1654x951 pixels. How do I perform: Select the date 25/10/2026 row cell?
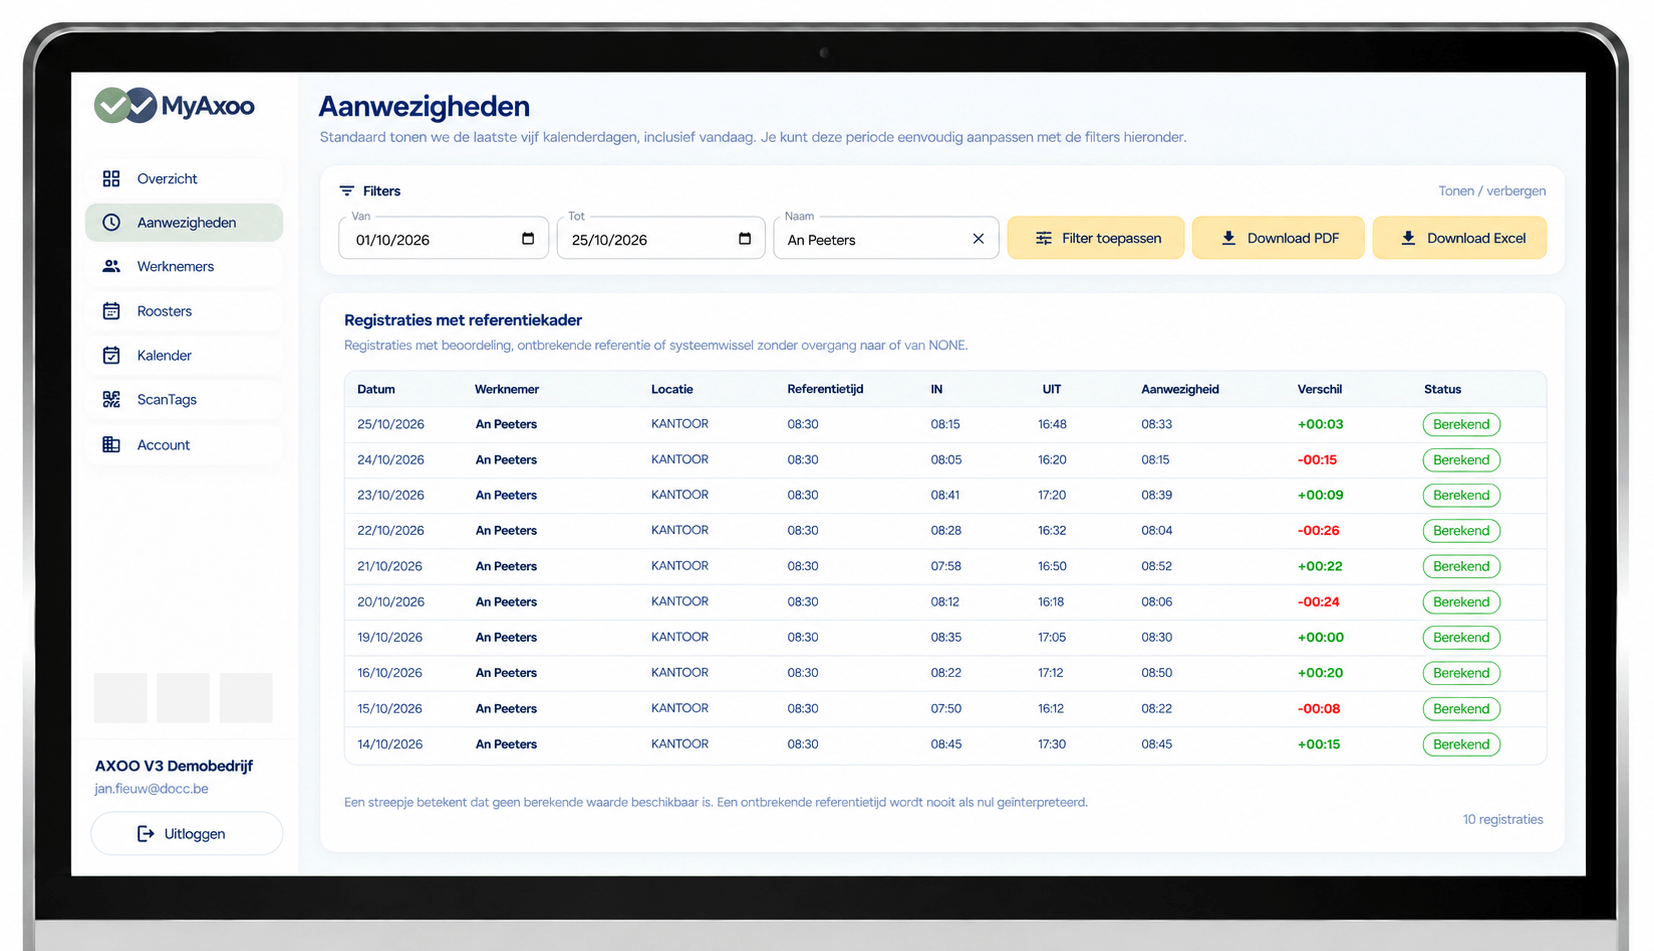tap(391, 424)
